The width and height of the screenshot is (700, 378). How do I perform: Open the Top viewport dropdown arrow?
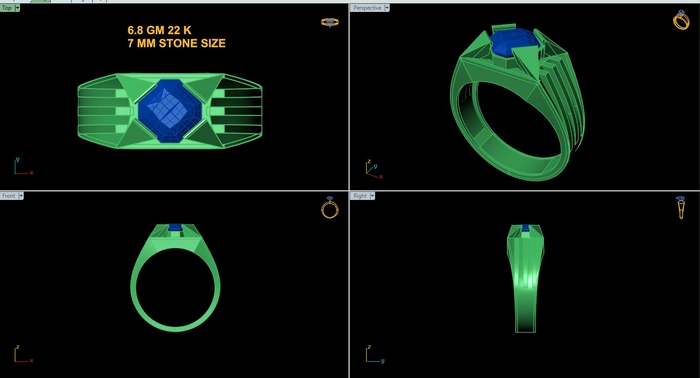pyautogui.click(x=17, y=8)
